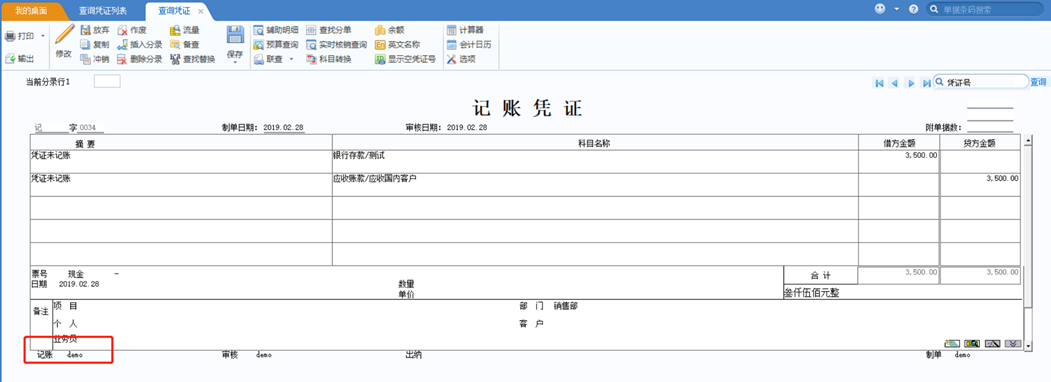Click the 作废 void voucher icon
Viewport: 1051px width, 382px height.
pyautogui.click(x=123, y=30)
